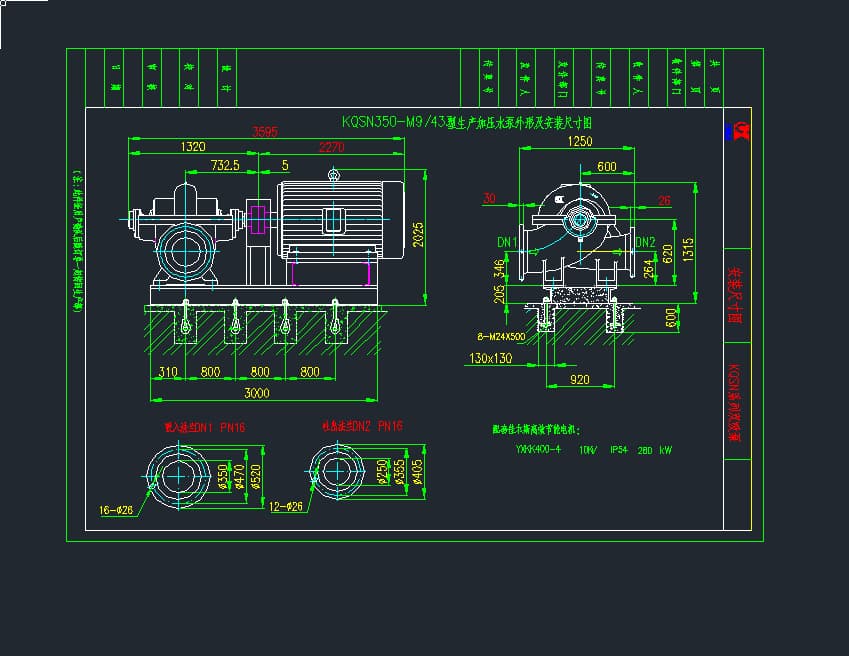Click the pump shaft center in front view
Image resolution: width=849 pixels, height=656 pixels.
tap(578, 218)
